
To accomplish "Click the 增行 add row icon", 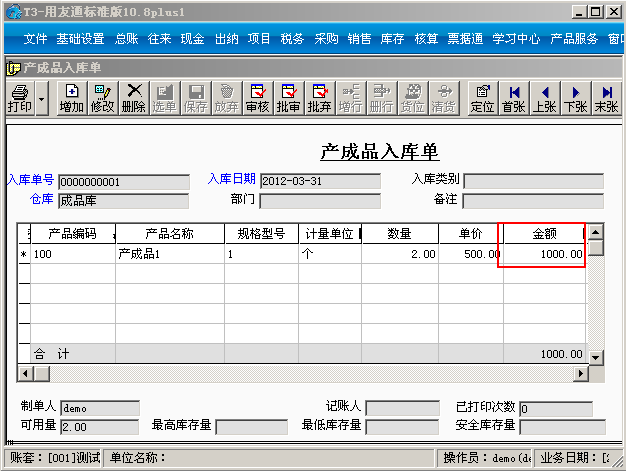I will 351,98.
